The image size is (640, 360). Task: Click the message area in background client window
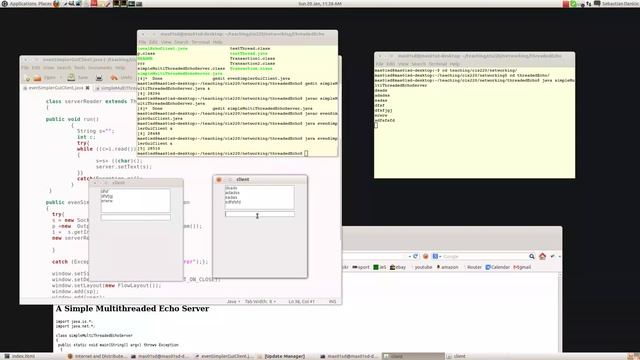tap(136, 200)
